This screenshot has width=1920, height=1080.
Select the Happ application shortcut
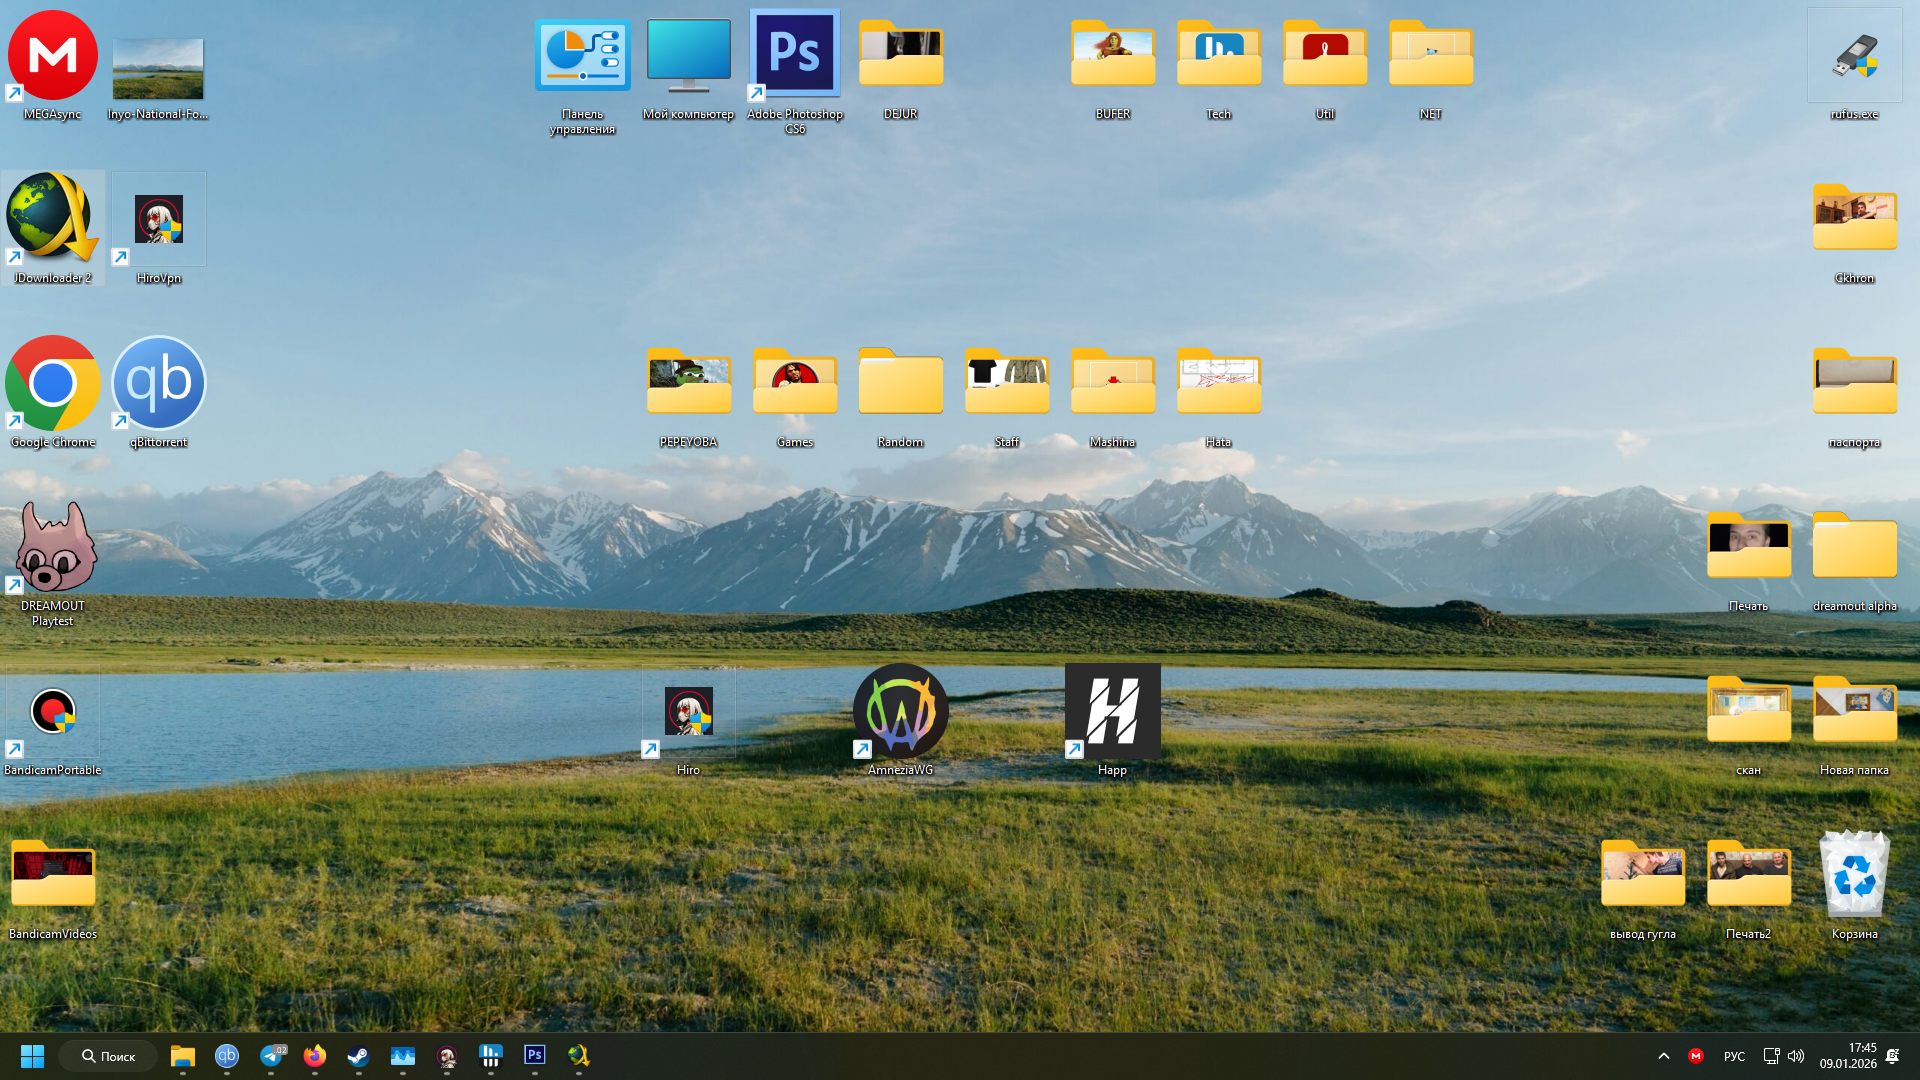[1112, 712]
